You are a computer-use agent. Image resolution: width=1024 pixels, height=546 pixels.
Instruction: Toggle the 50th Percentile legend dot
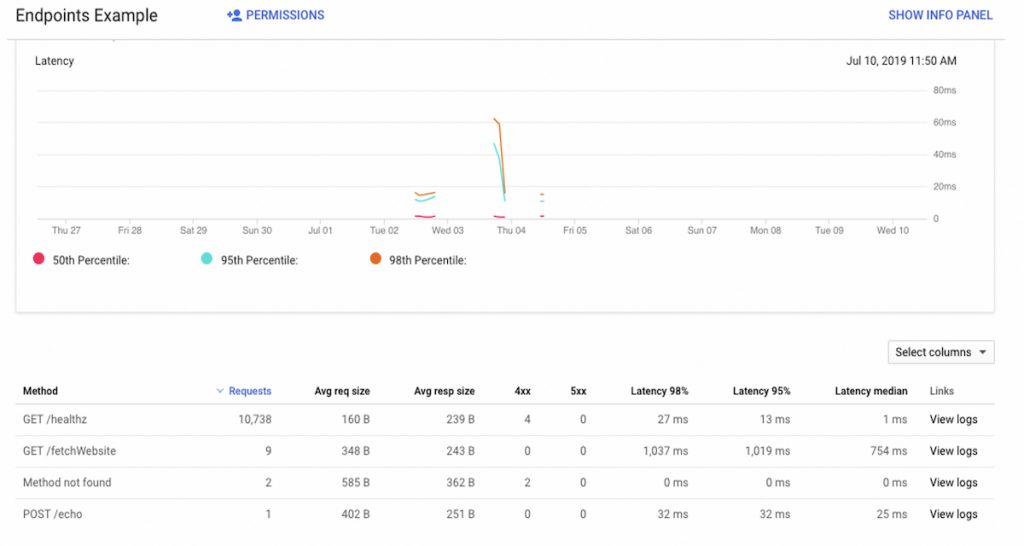(39, 259)
